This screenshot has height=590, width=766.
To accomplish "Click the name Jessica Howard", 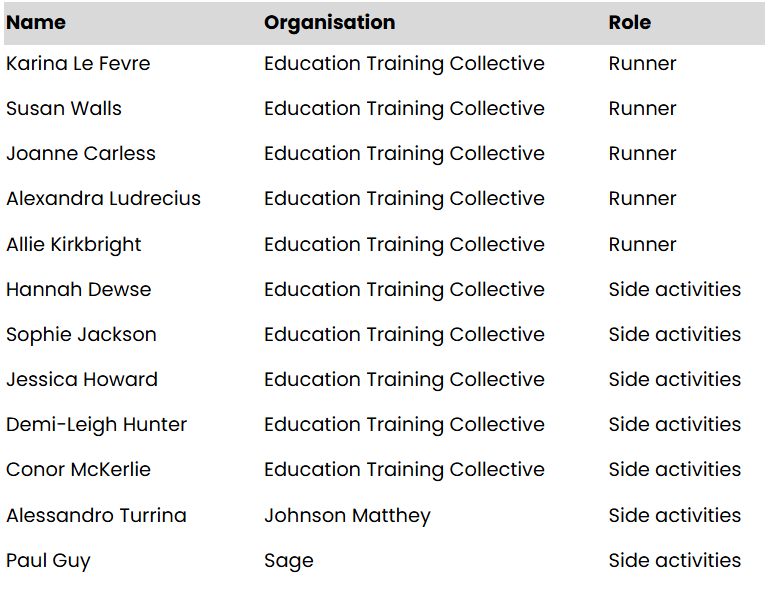I will tap(82, 379).
